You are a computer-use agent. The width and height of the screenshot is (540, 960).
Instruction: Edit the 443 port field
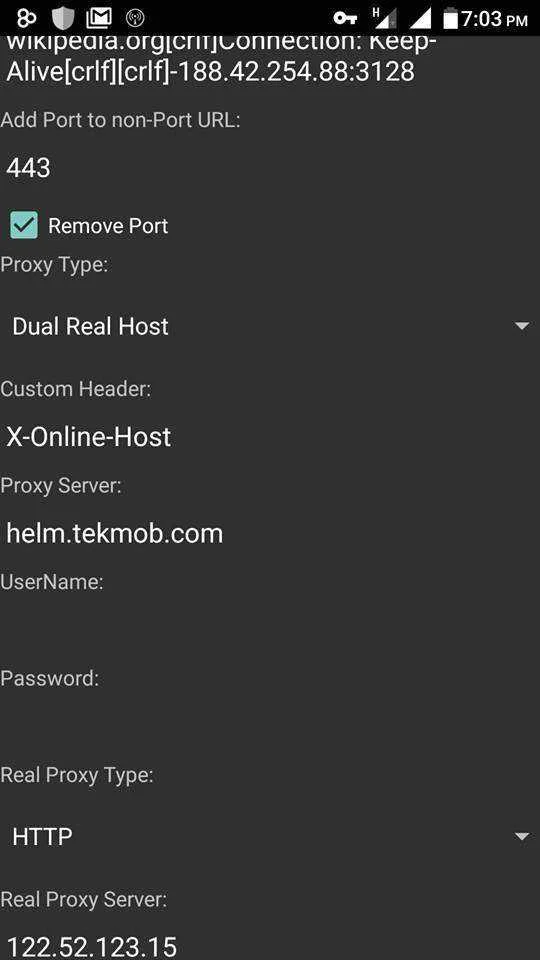click(270, 168)
